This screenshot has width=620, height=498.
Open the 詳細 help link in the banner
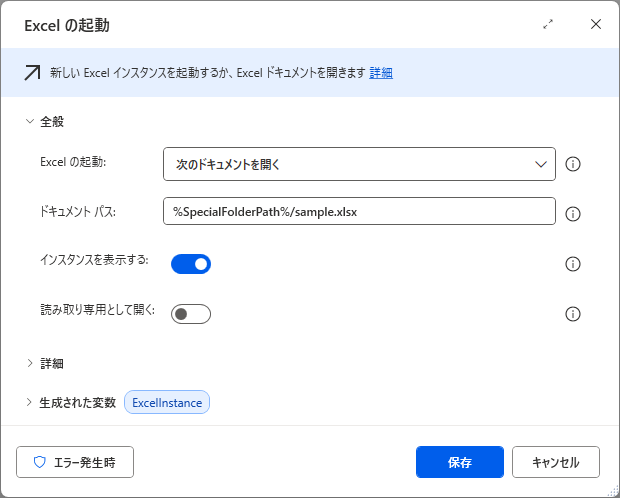coord(381,72)
